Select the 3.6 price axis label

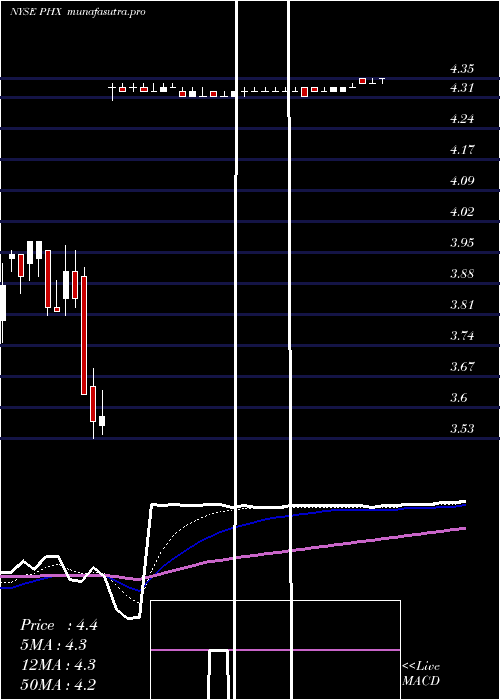pos(458,398)
